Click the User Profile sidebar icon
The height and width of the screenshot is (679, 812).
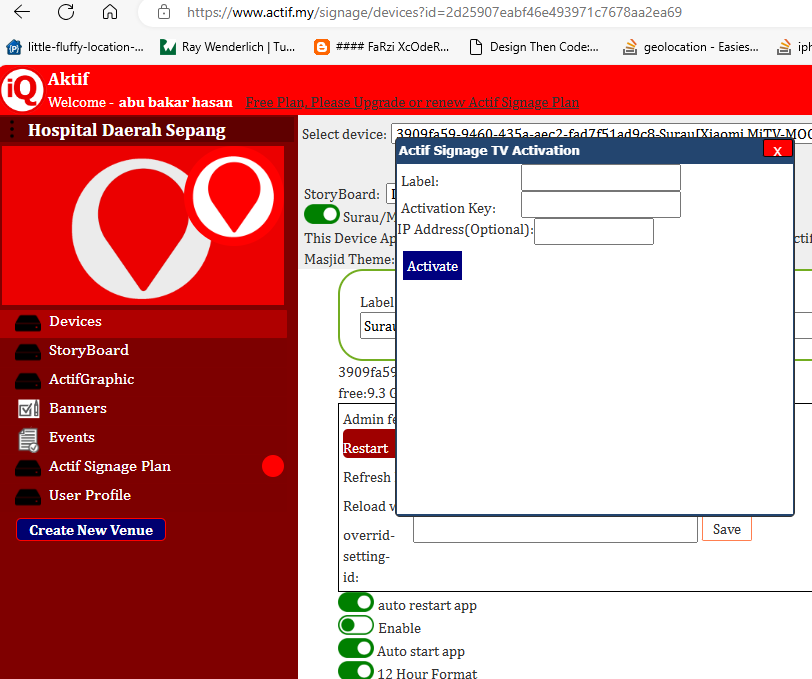click(28, 497)
